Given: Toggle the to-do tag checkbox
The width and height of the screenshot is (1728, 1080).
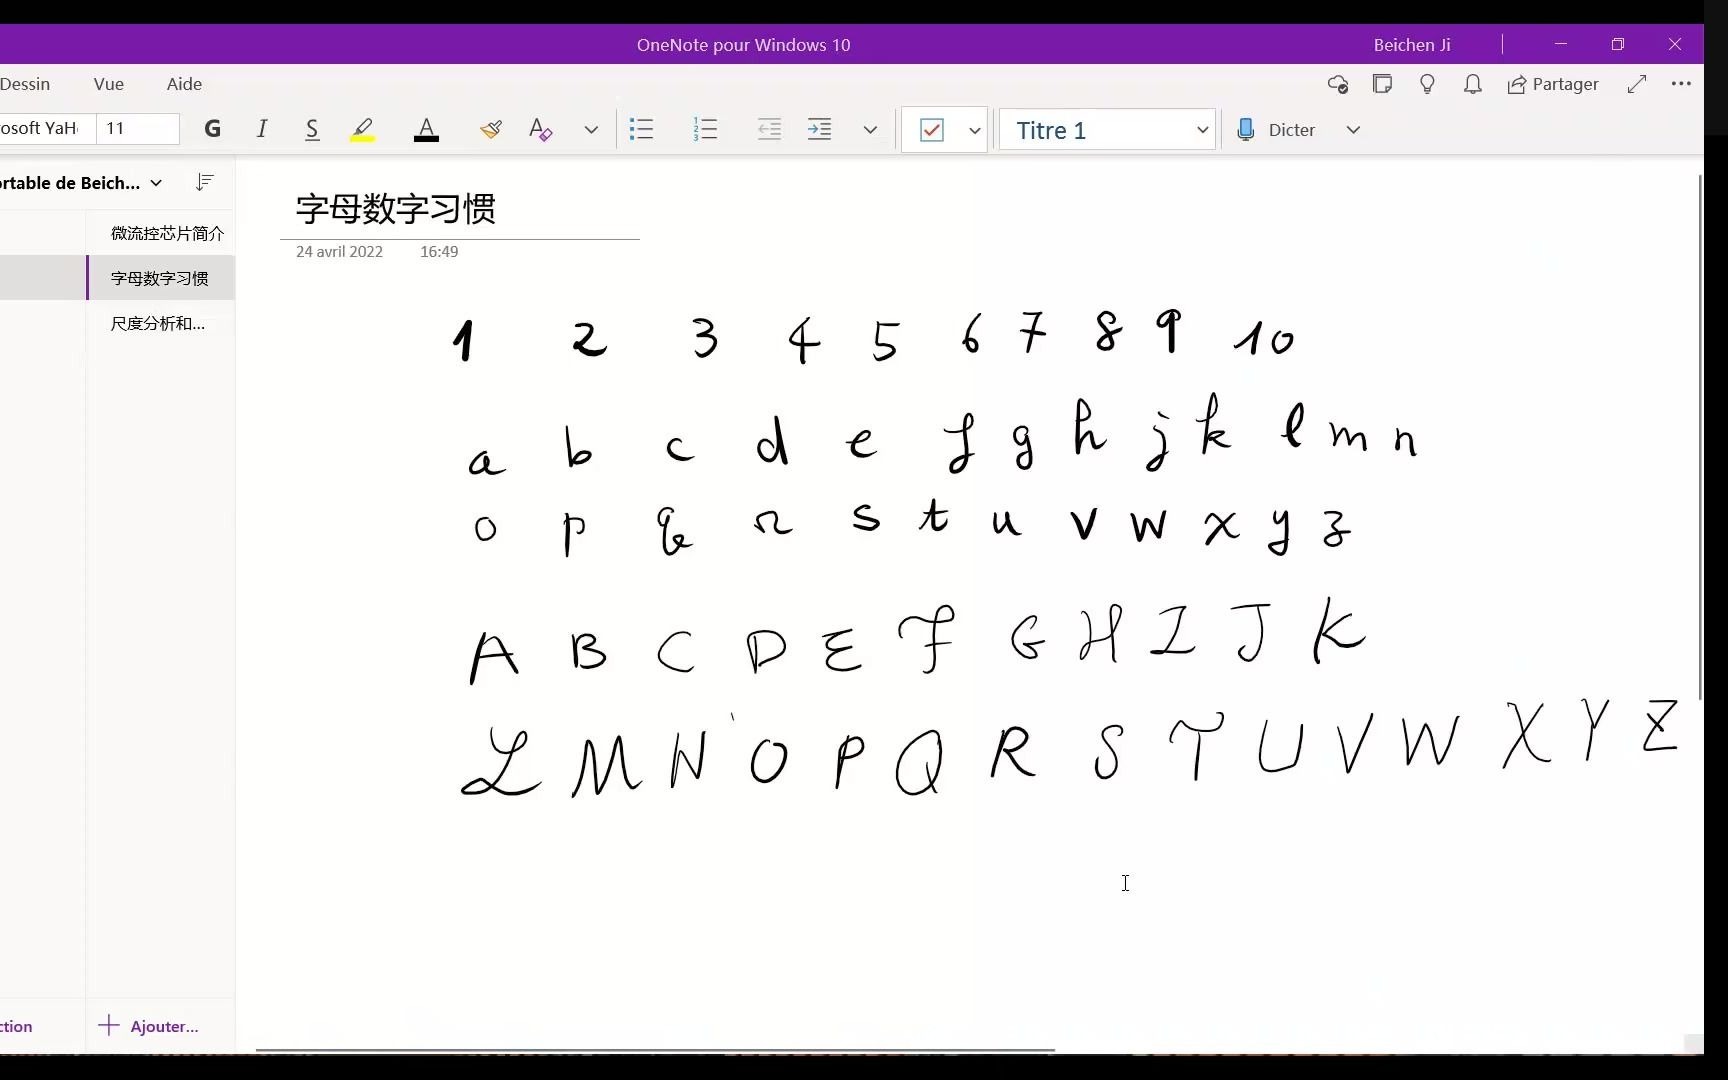Looking at the screenshot, I should (932, 130).
